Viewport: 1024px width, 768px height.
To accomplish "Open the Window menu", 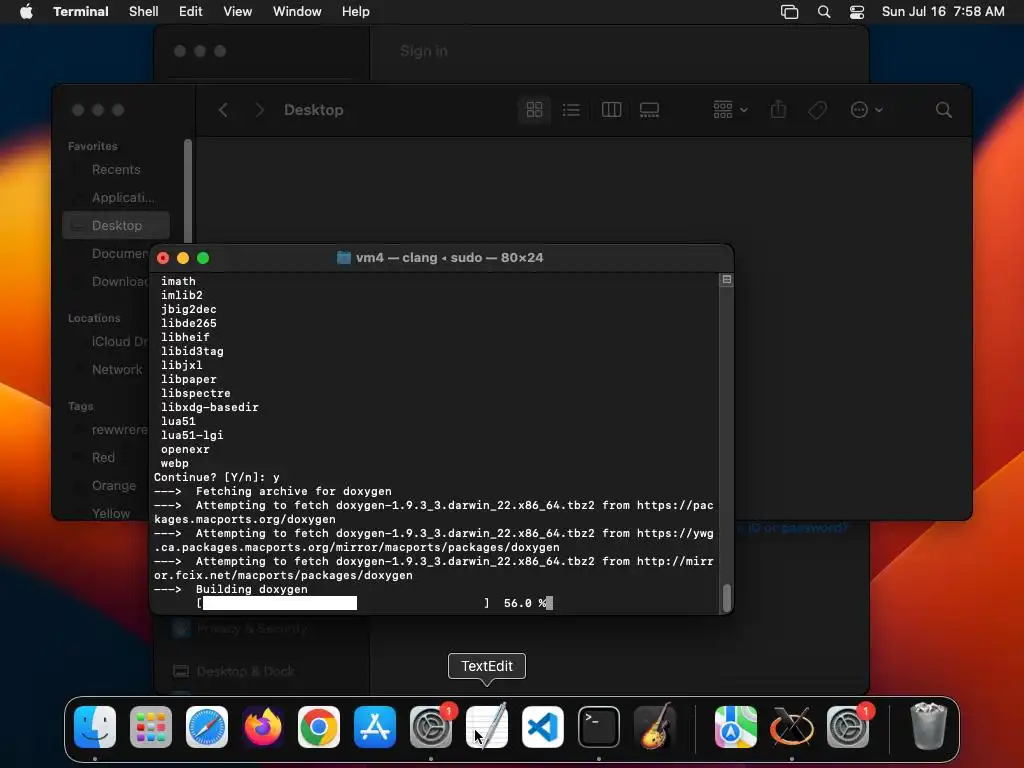I will [x=297, y=12].
